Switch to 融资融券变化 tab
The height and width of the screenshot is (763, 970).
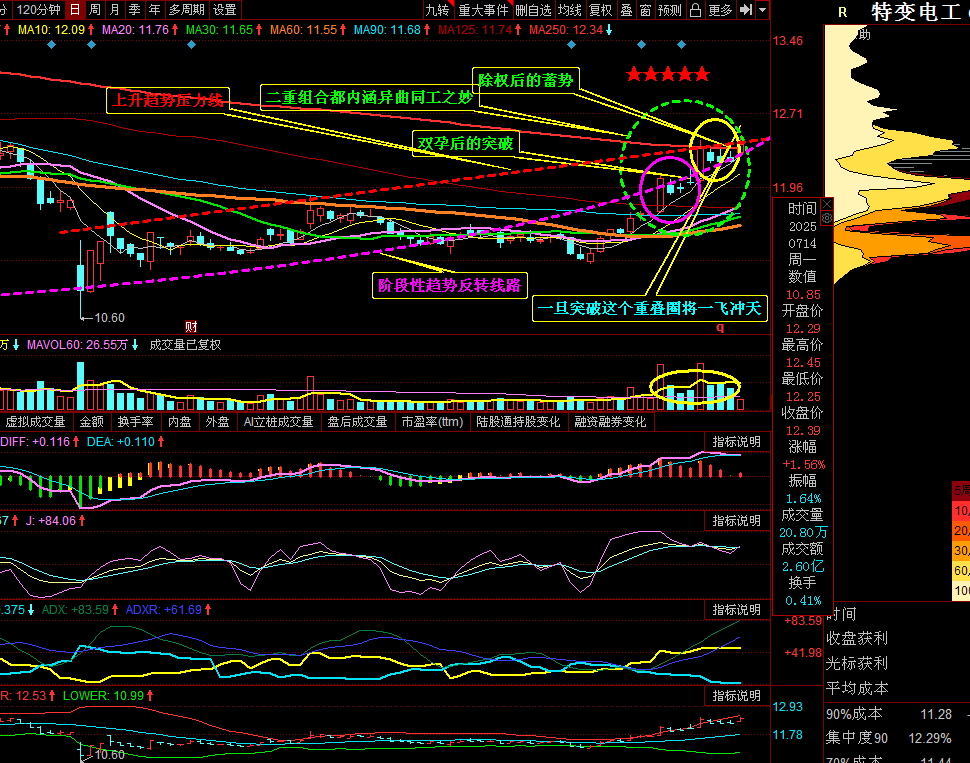[x=611, y=421]
